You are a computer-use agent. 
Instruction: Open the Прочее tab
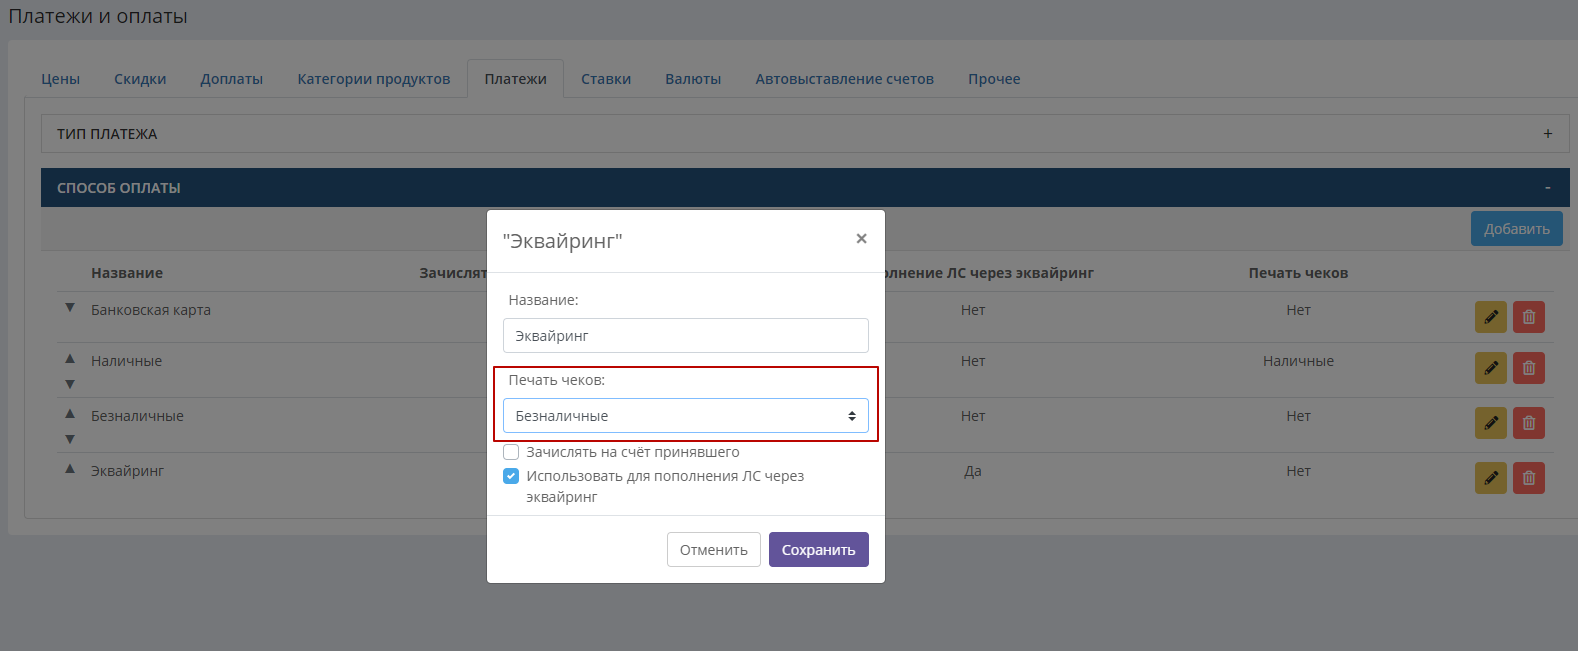[994, 79]
